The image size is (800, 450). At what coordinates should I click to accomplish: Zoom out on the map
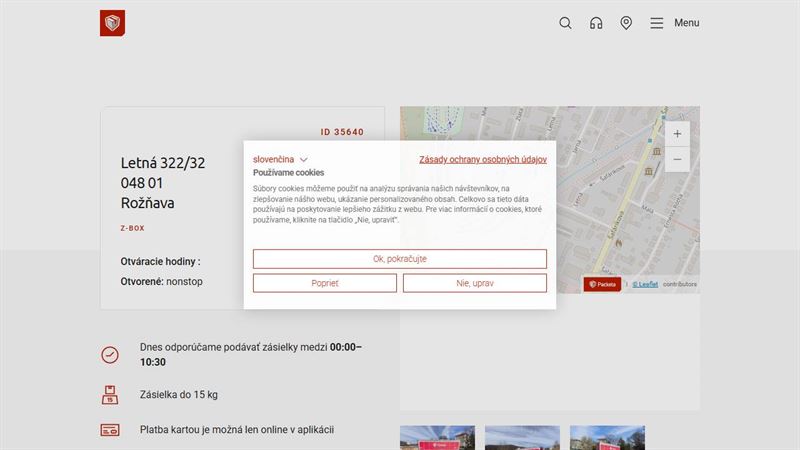point(677,159)
